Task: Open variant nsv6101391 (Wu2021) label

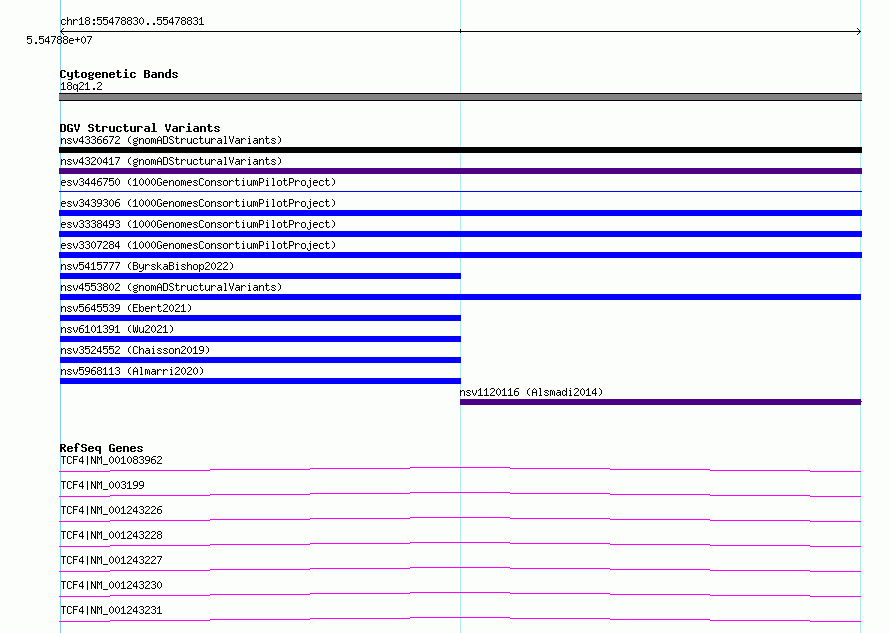Action: [117, 329]
